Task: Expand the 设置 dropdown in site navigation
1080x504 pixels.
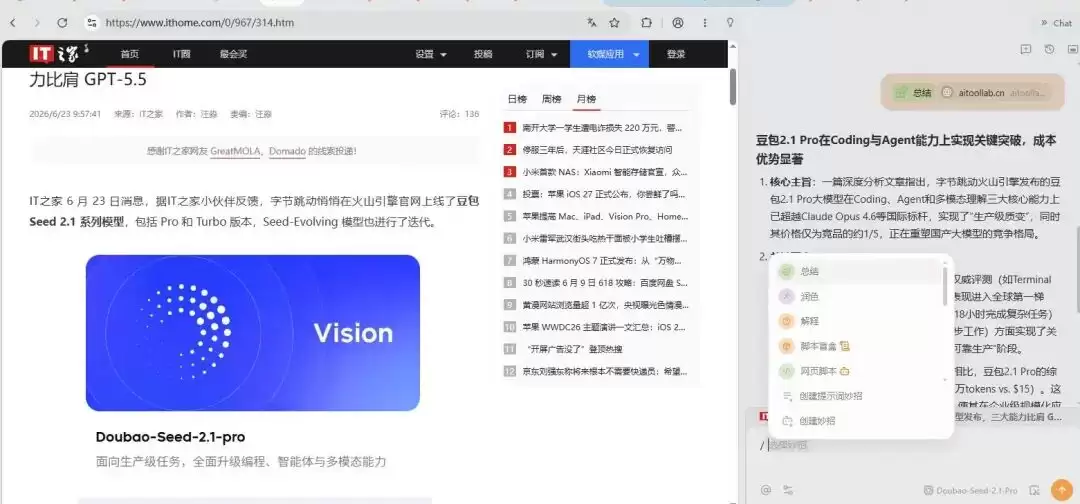Action: tap(431, 54)
